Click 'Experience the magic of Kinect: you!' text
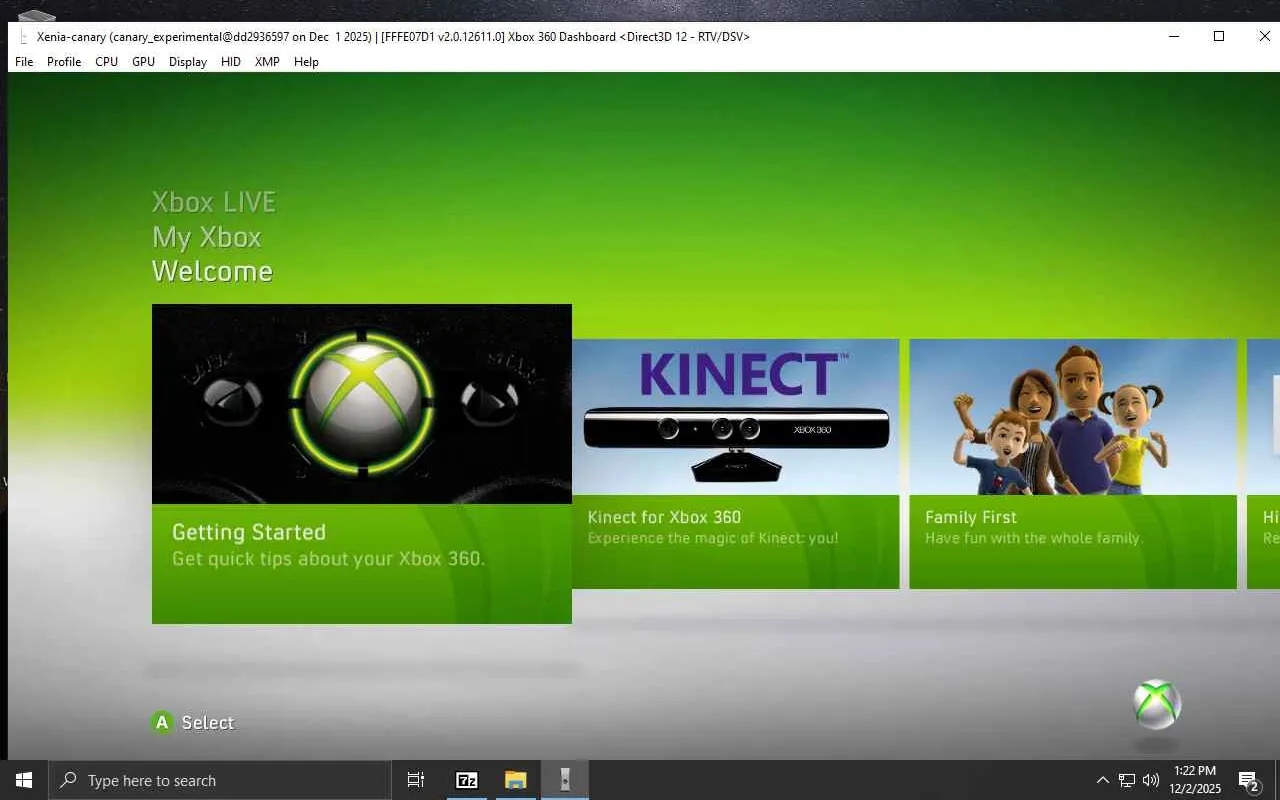 pos(713,538)
